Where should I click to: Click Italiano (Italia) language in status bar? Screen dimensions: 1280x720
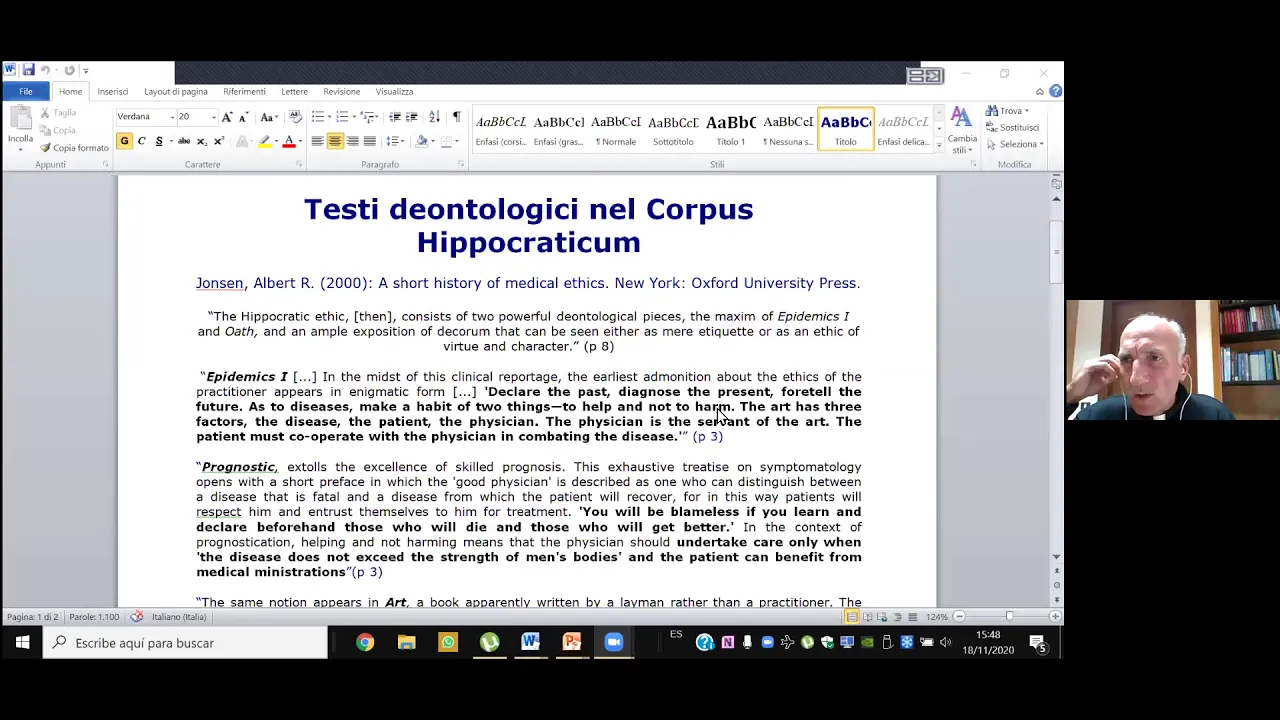pos(179,617)
